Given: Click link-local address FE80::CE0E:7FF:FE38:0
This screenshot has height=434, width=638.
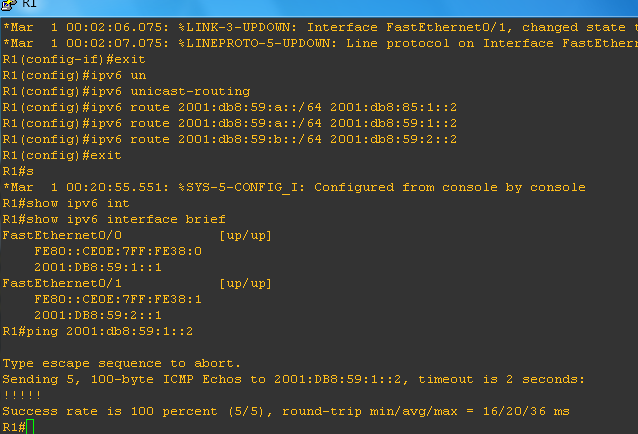Looking at the screenshot, I should click(117, 251).
